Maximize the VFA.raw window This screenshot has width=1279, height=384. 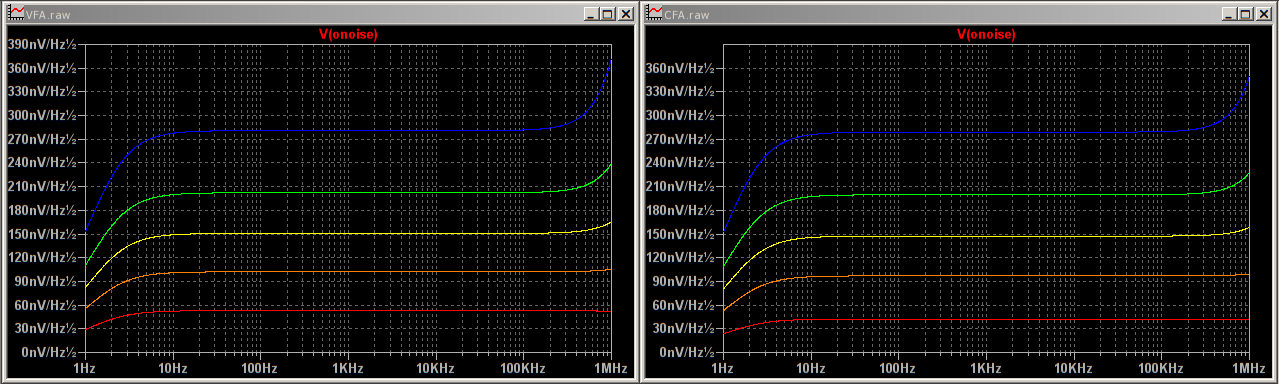[x=608, y=14]
